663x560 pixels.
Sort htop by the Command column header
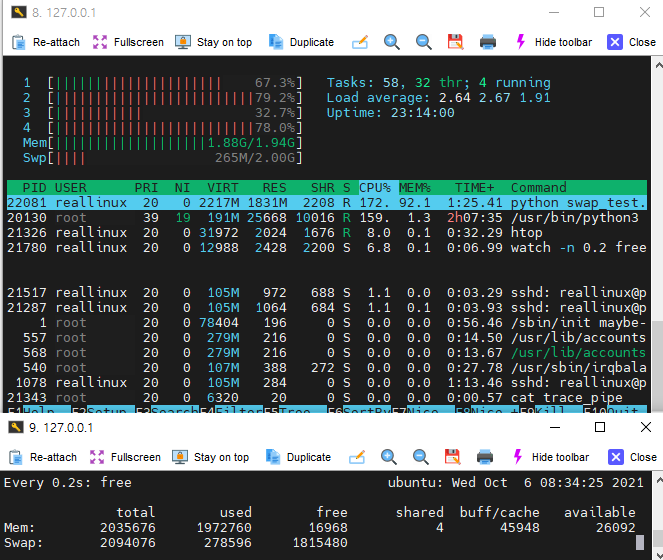point(539,187)
